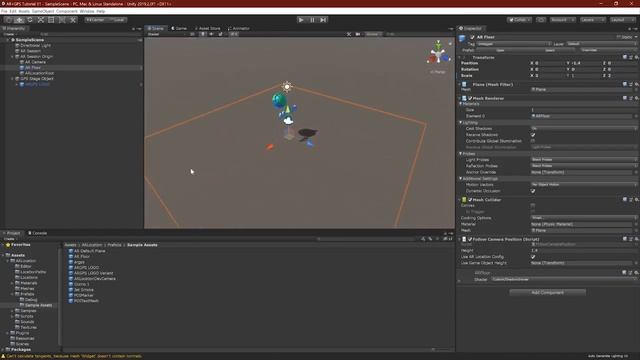Open the Tag dropdown in Inspector
Viewport: 640px width, 360px height.
(x=514, y=44)
